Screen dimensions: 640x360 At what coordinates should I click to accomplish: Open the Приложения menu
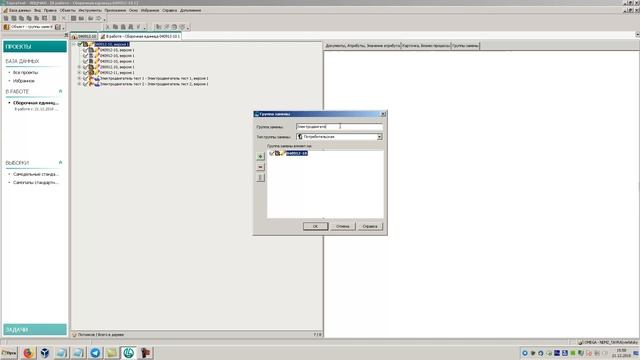115,10
